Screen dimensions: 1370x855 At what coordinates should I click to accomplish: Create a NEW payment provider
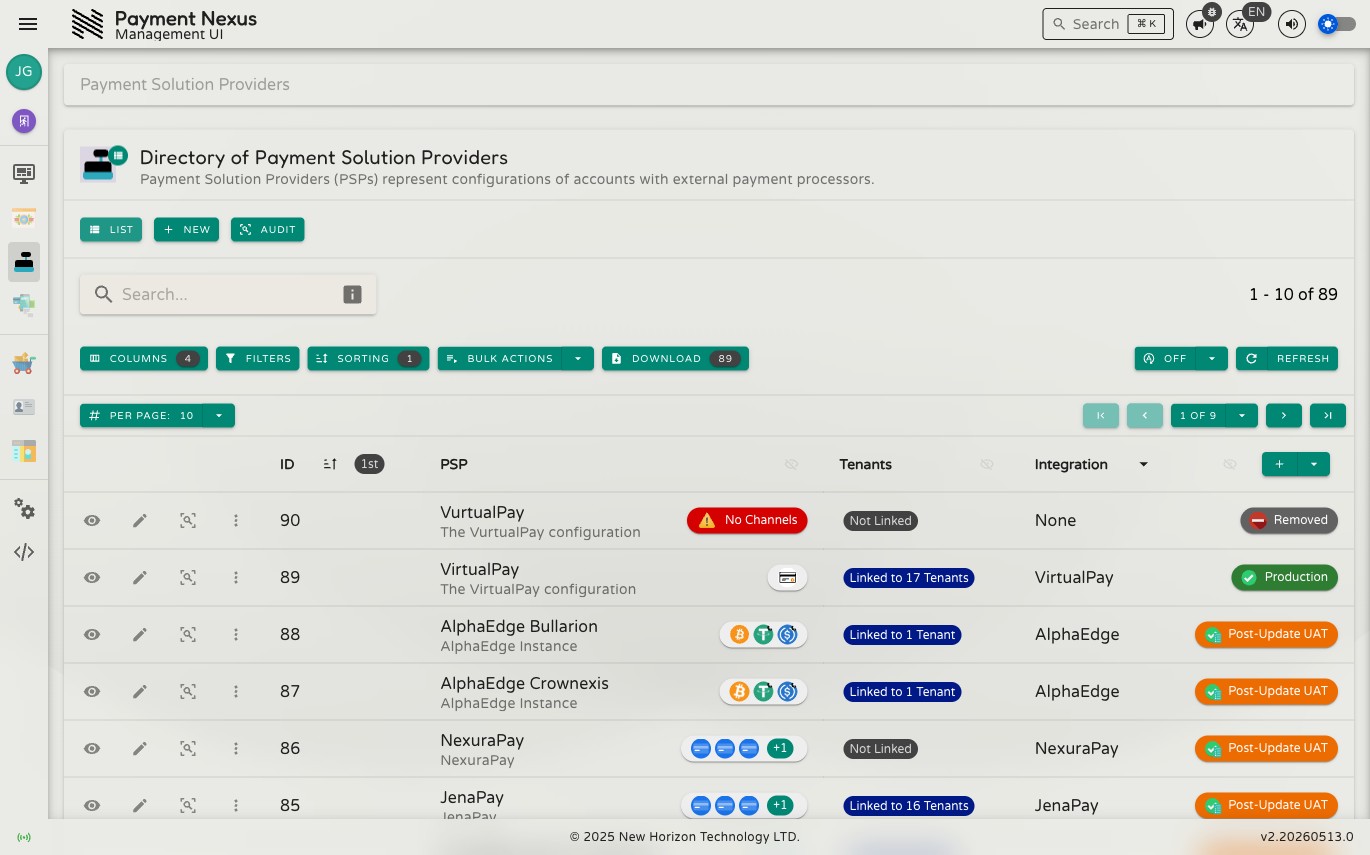(x=186, y=229)
